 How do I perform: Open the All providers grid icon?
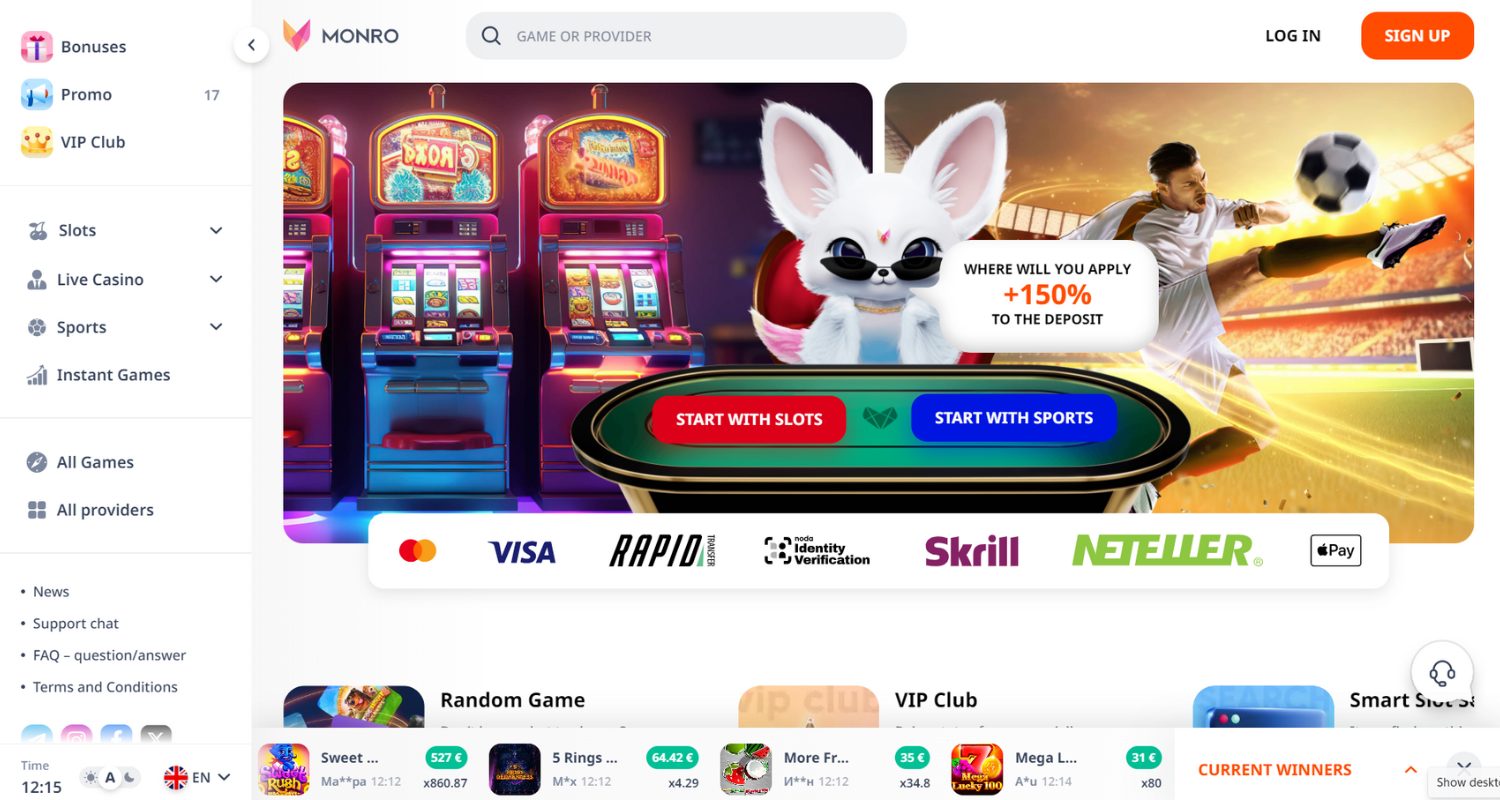pos(37,510)
